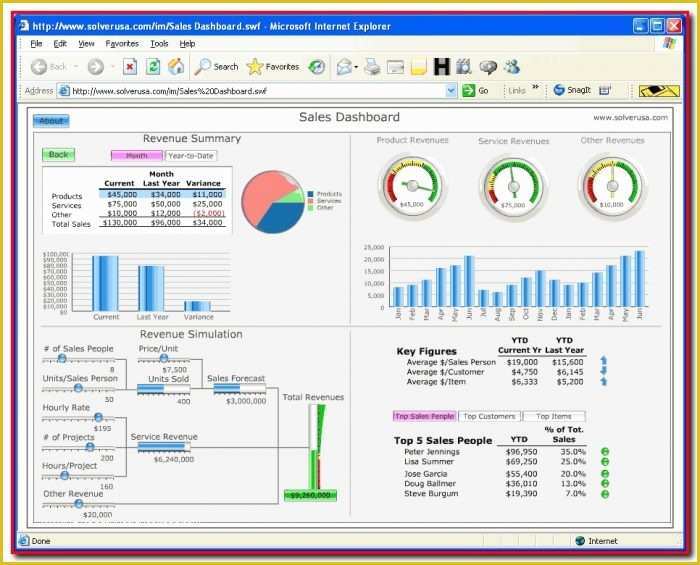Click the blue Products legend swatch

[311, 194]
